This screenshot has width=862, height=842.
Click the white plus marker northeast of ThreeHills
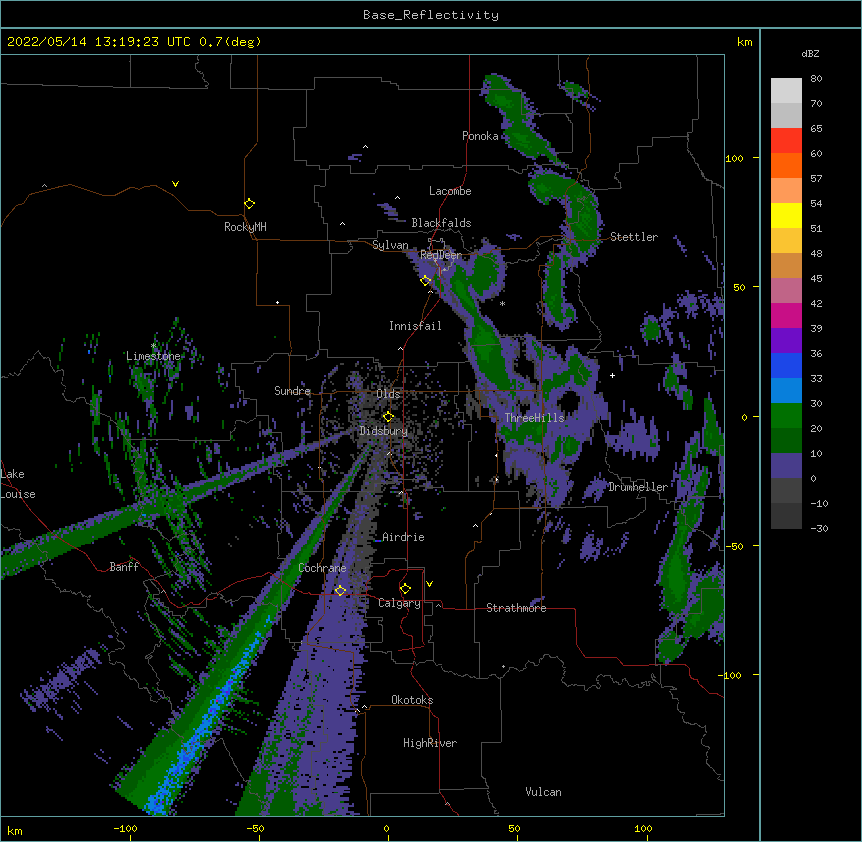pyautogui.click(x=612, y=375)
